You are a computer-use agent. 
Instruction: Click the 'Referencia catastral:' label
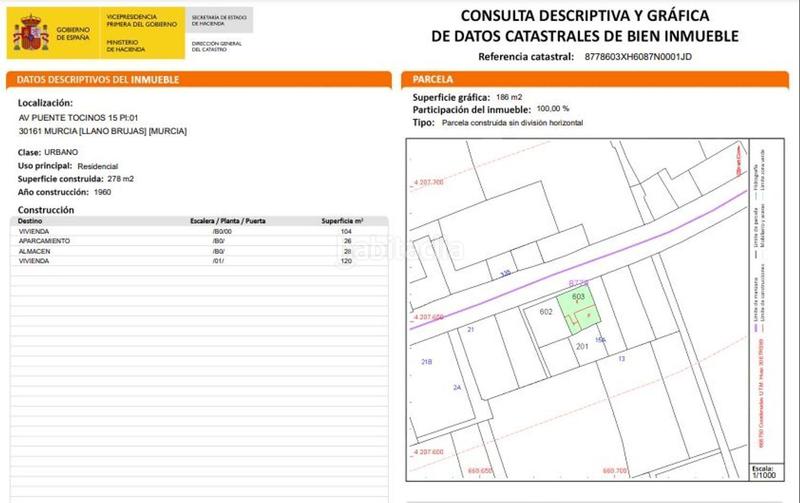[526, 57]
